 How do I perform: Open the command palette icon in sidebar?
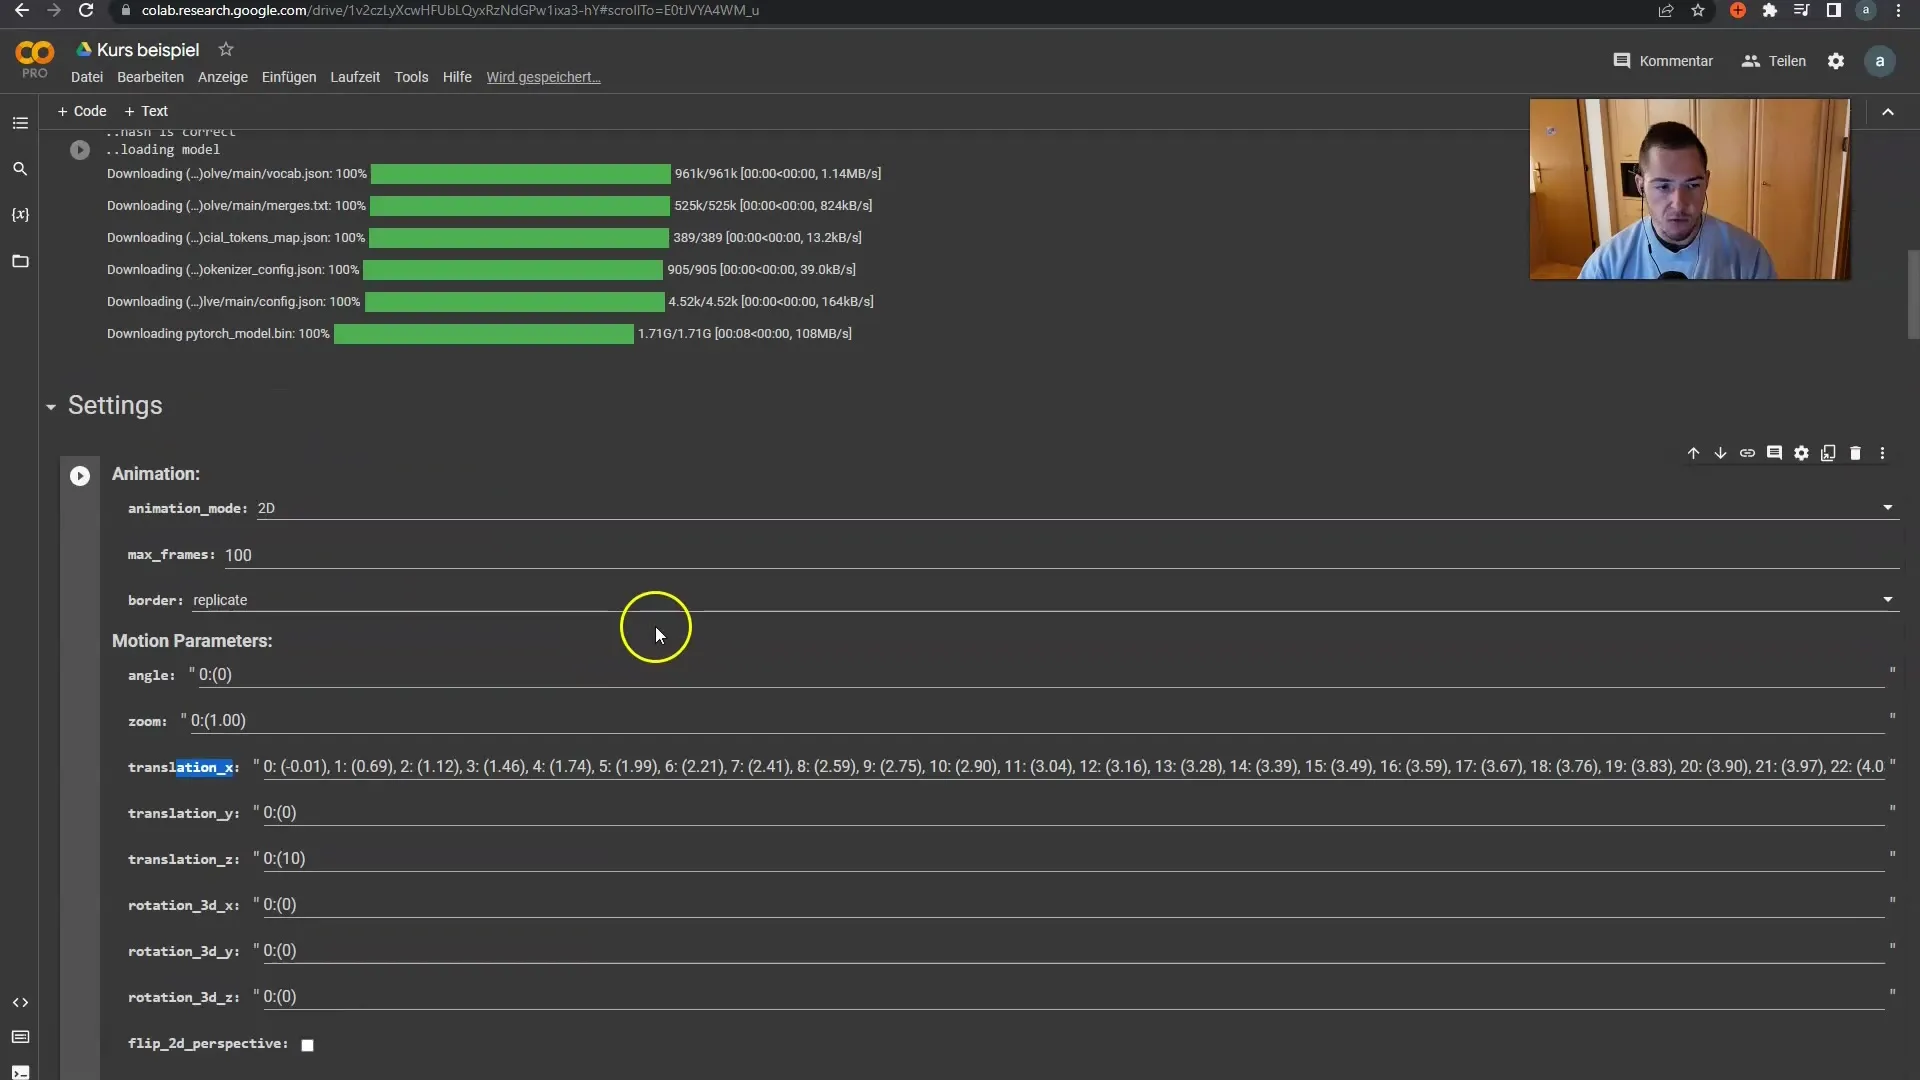[20, 1037]
